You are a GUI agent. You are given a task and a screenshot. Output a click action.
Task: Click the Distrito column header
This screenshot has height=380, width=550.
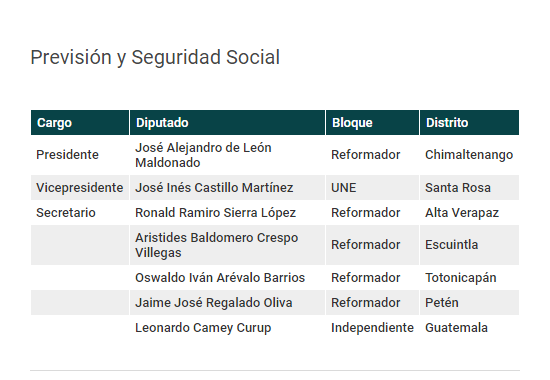point(469,122)
